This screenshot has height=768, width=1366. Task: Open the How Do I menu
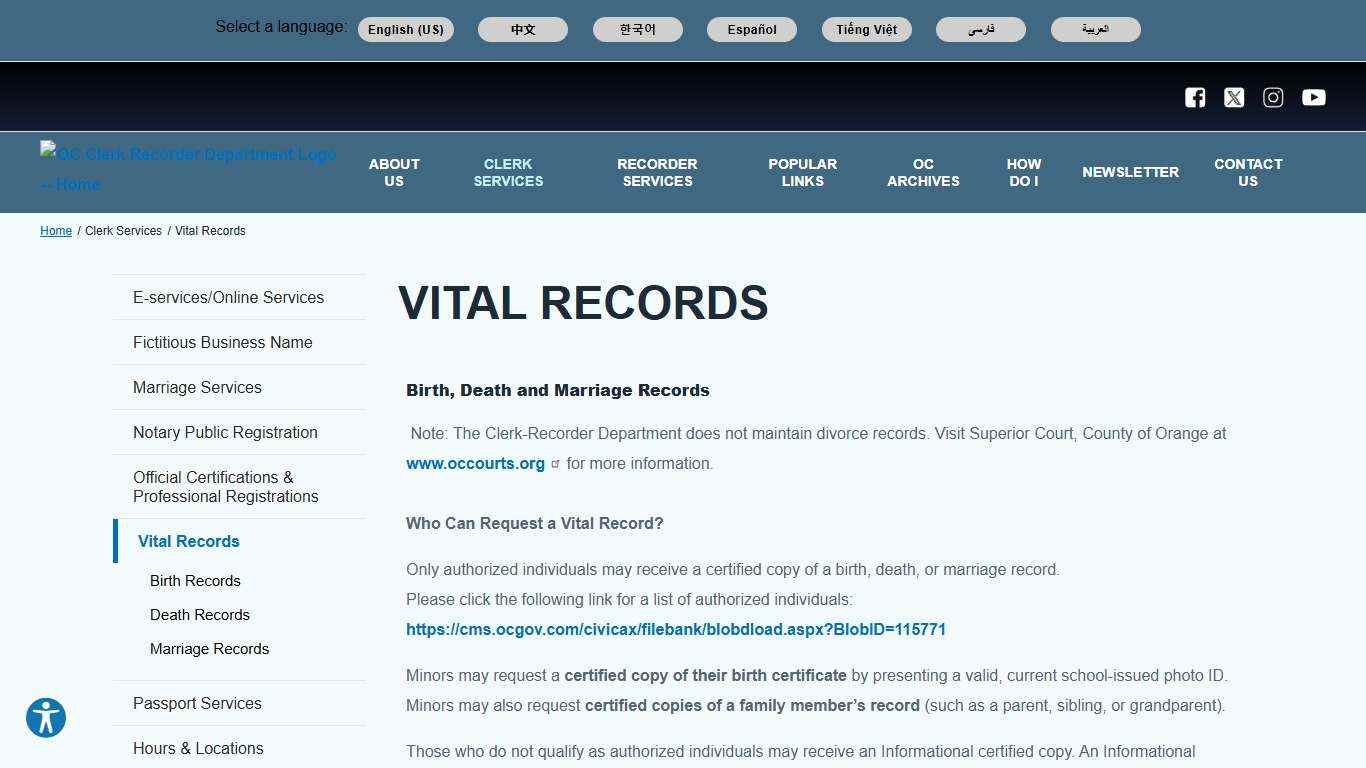tap(1023, 172)
